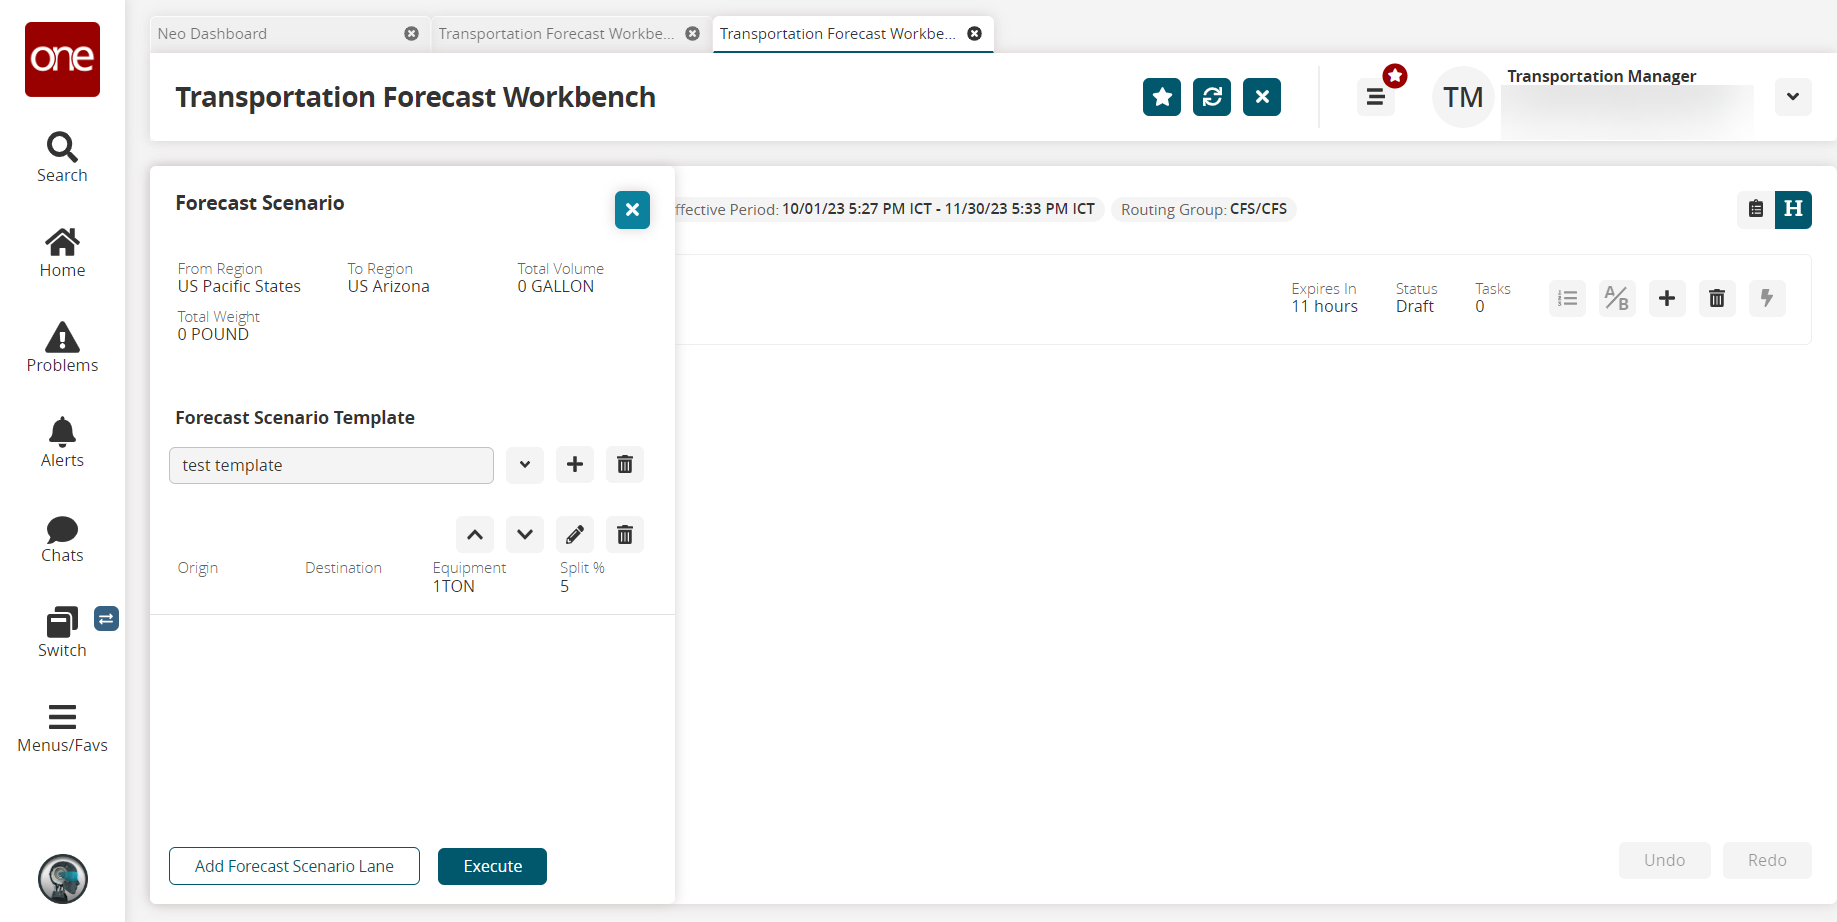Screen dimensions: 1837x922
Task: Open Menus/Favs in the sidebar
Action: [x=62, y=729]
